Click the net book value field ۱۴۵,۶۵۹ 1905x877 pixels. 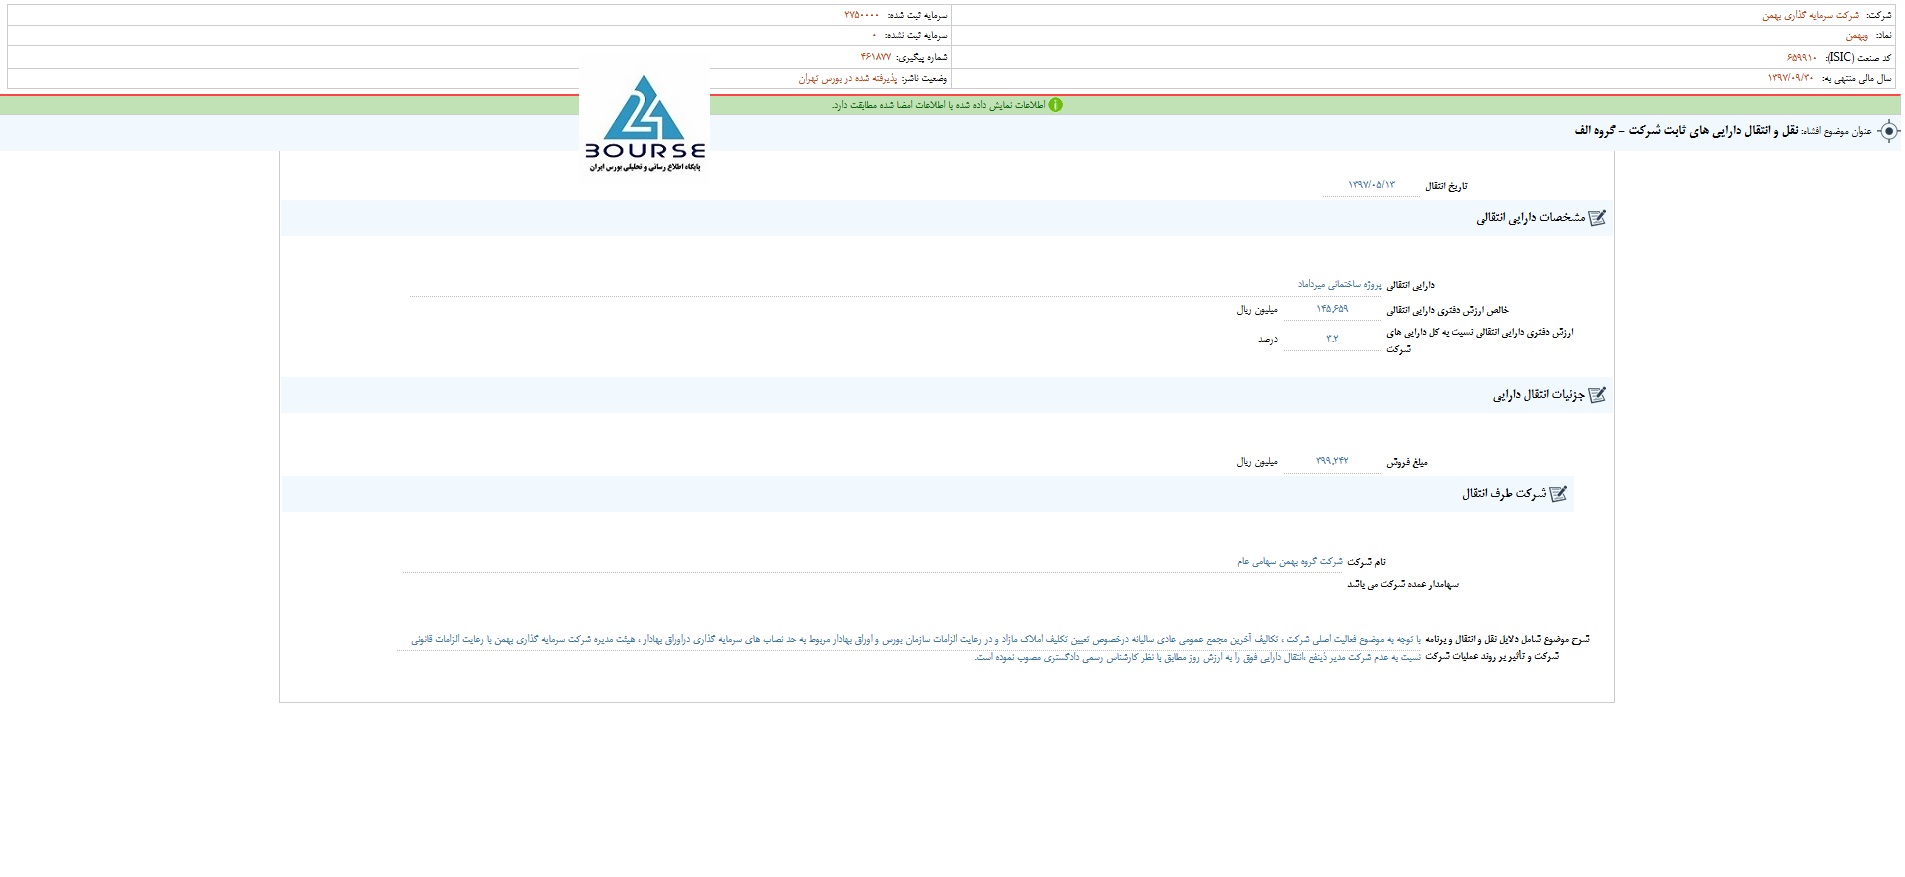pos(1332,309)
